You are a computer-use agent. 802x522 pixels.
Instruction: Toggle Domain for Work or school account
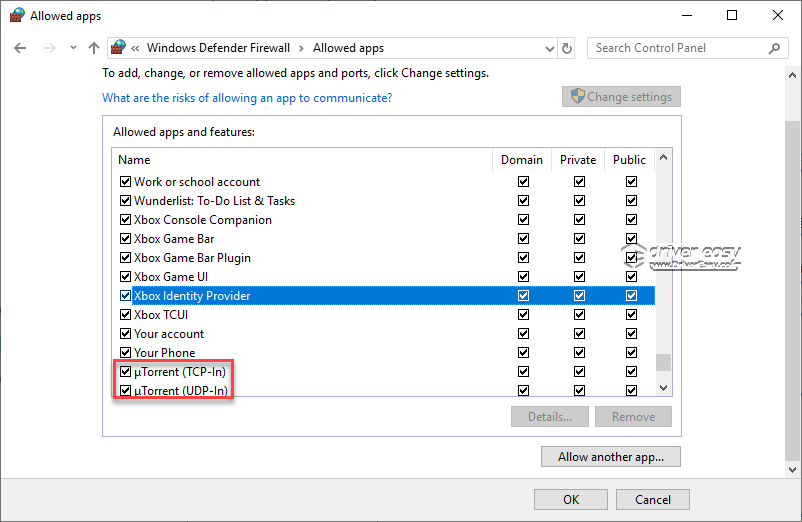point(523,181)
